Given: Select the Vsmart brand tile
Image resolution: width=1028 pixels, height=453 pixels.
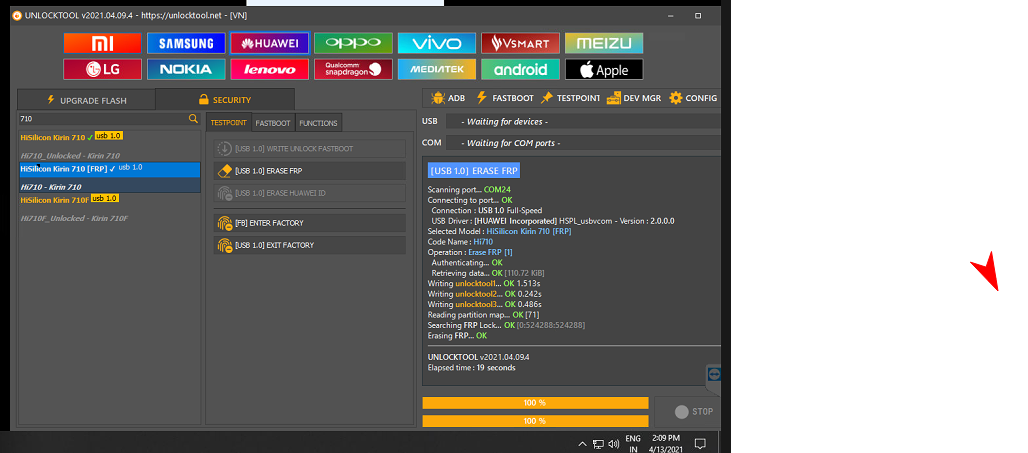Looking at the screenshot, I should (x=520, y=43).
